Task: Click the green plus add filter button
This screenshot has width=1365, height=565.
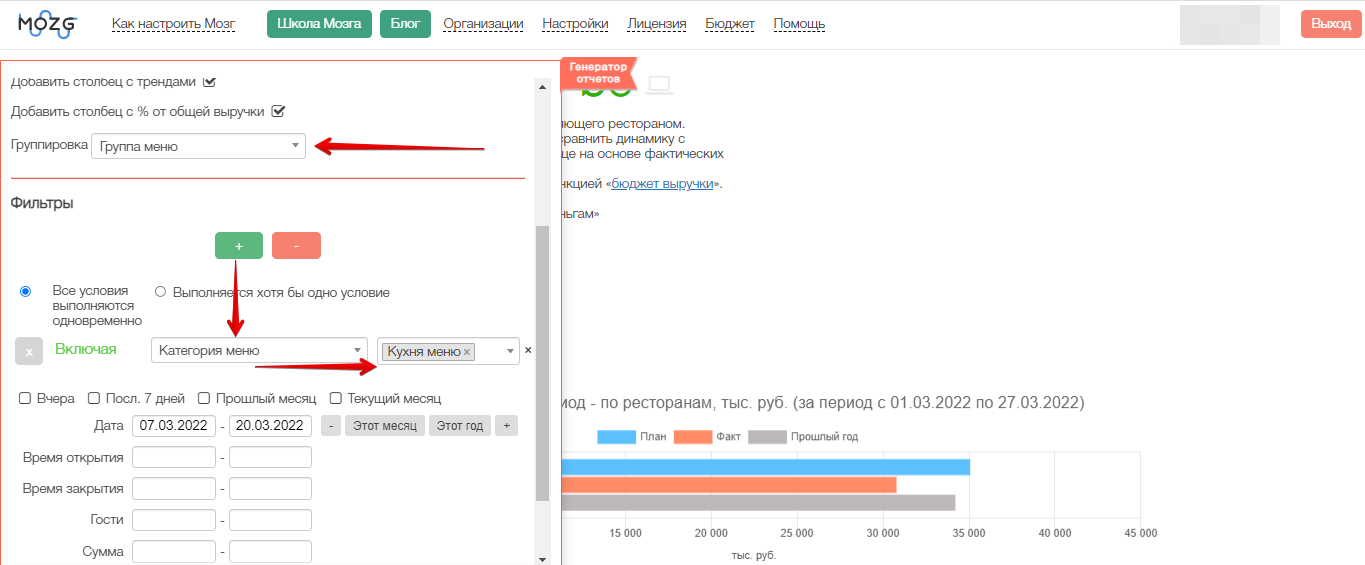Action: pyautogui.click(x=239, y=246)
